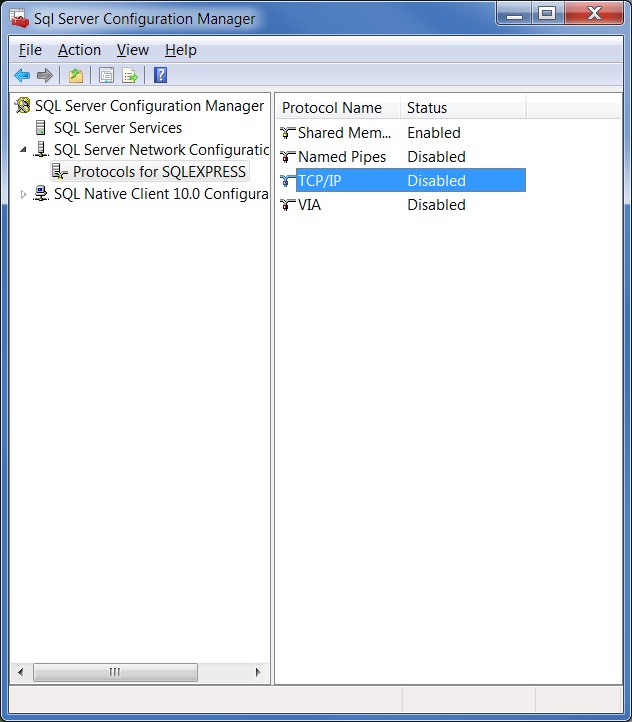
Task: Click the Disabled status of TCP/IP
Action: (x=436, y=180)
